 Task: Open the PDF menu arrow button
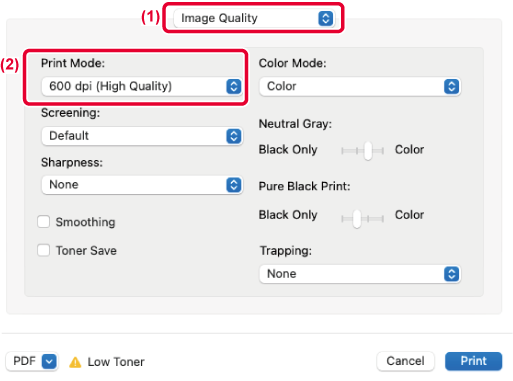[49, 361]
